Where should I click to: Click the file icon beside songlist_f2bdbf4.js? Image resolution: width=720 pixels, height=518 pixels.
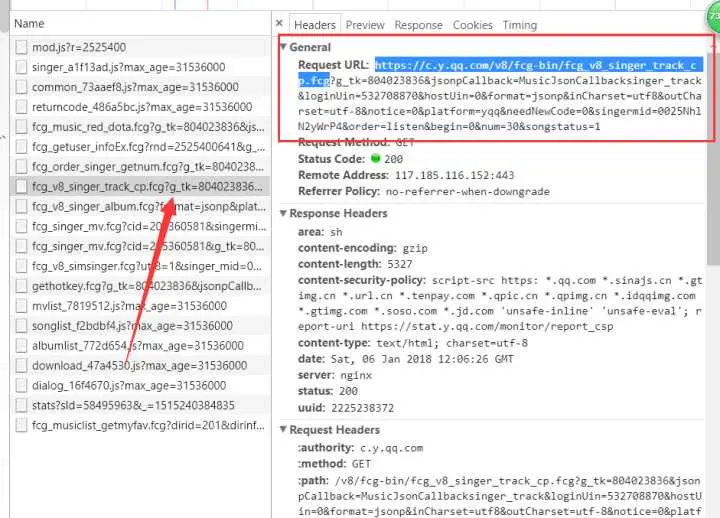(x=21, y=326)
